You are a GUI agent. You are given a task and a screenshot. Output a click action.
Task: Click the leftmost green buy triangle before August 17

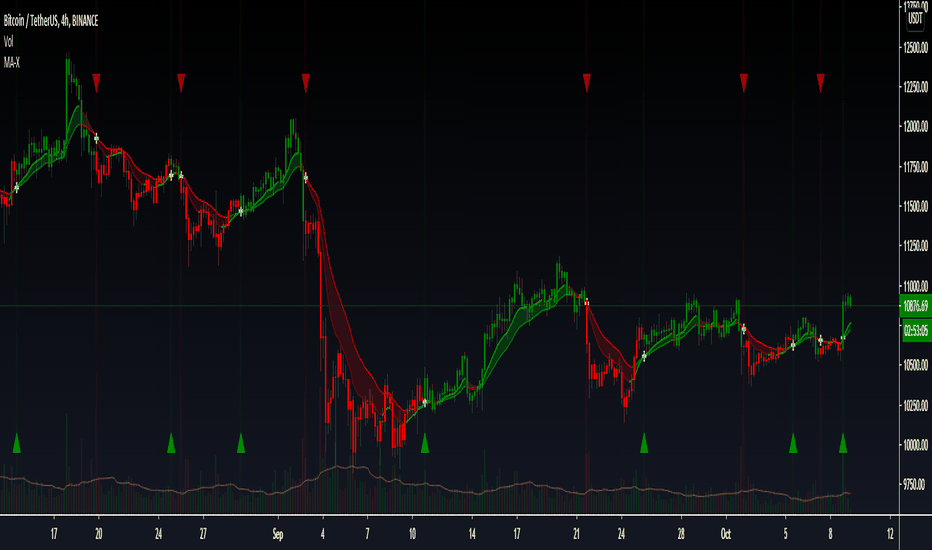tap(17, 443)
